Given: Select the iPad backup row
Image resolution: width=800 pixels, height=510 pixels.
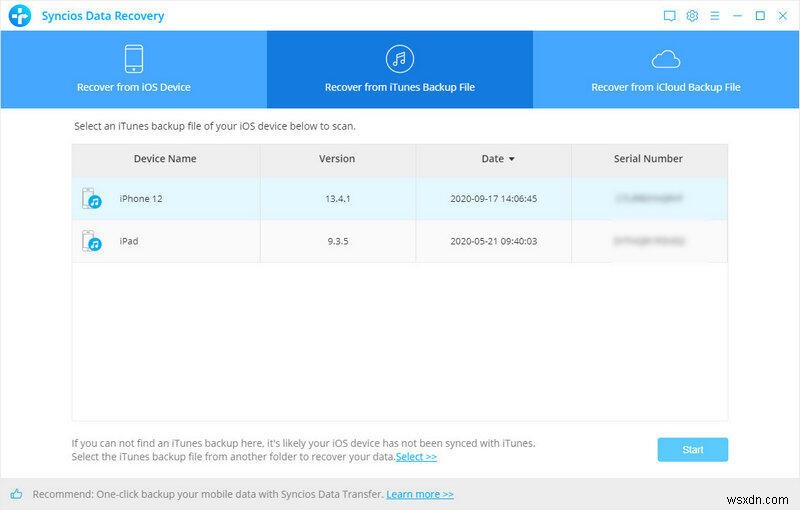Looking at the screenshot, I should pyautogui.click(x=400, y=241).
